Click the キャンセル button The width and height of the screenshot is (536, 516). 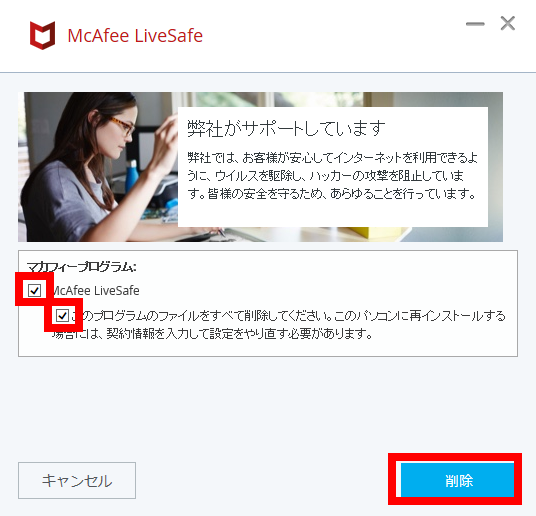point(77,480)
